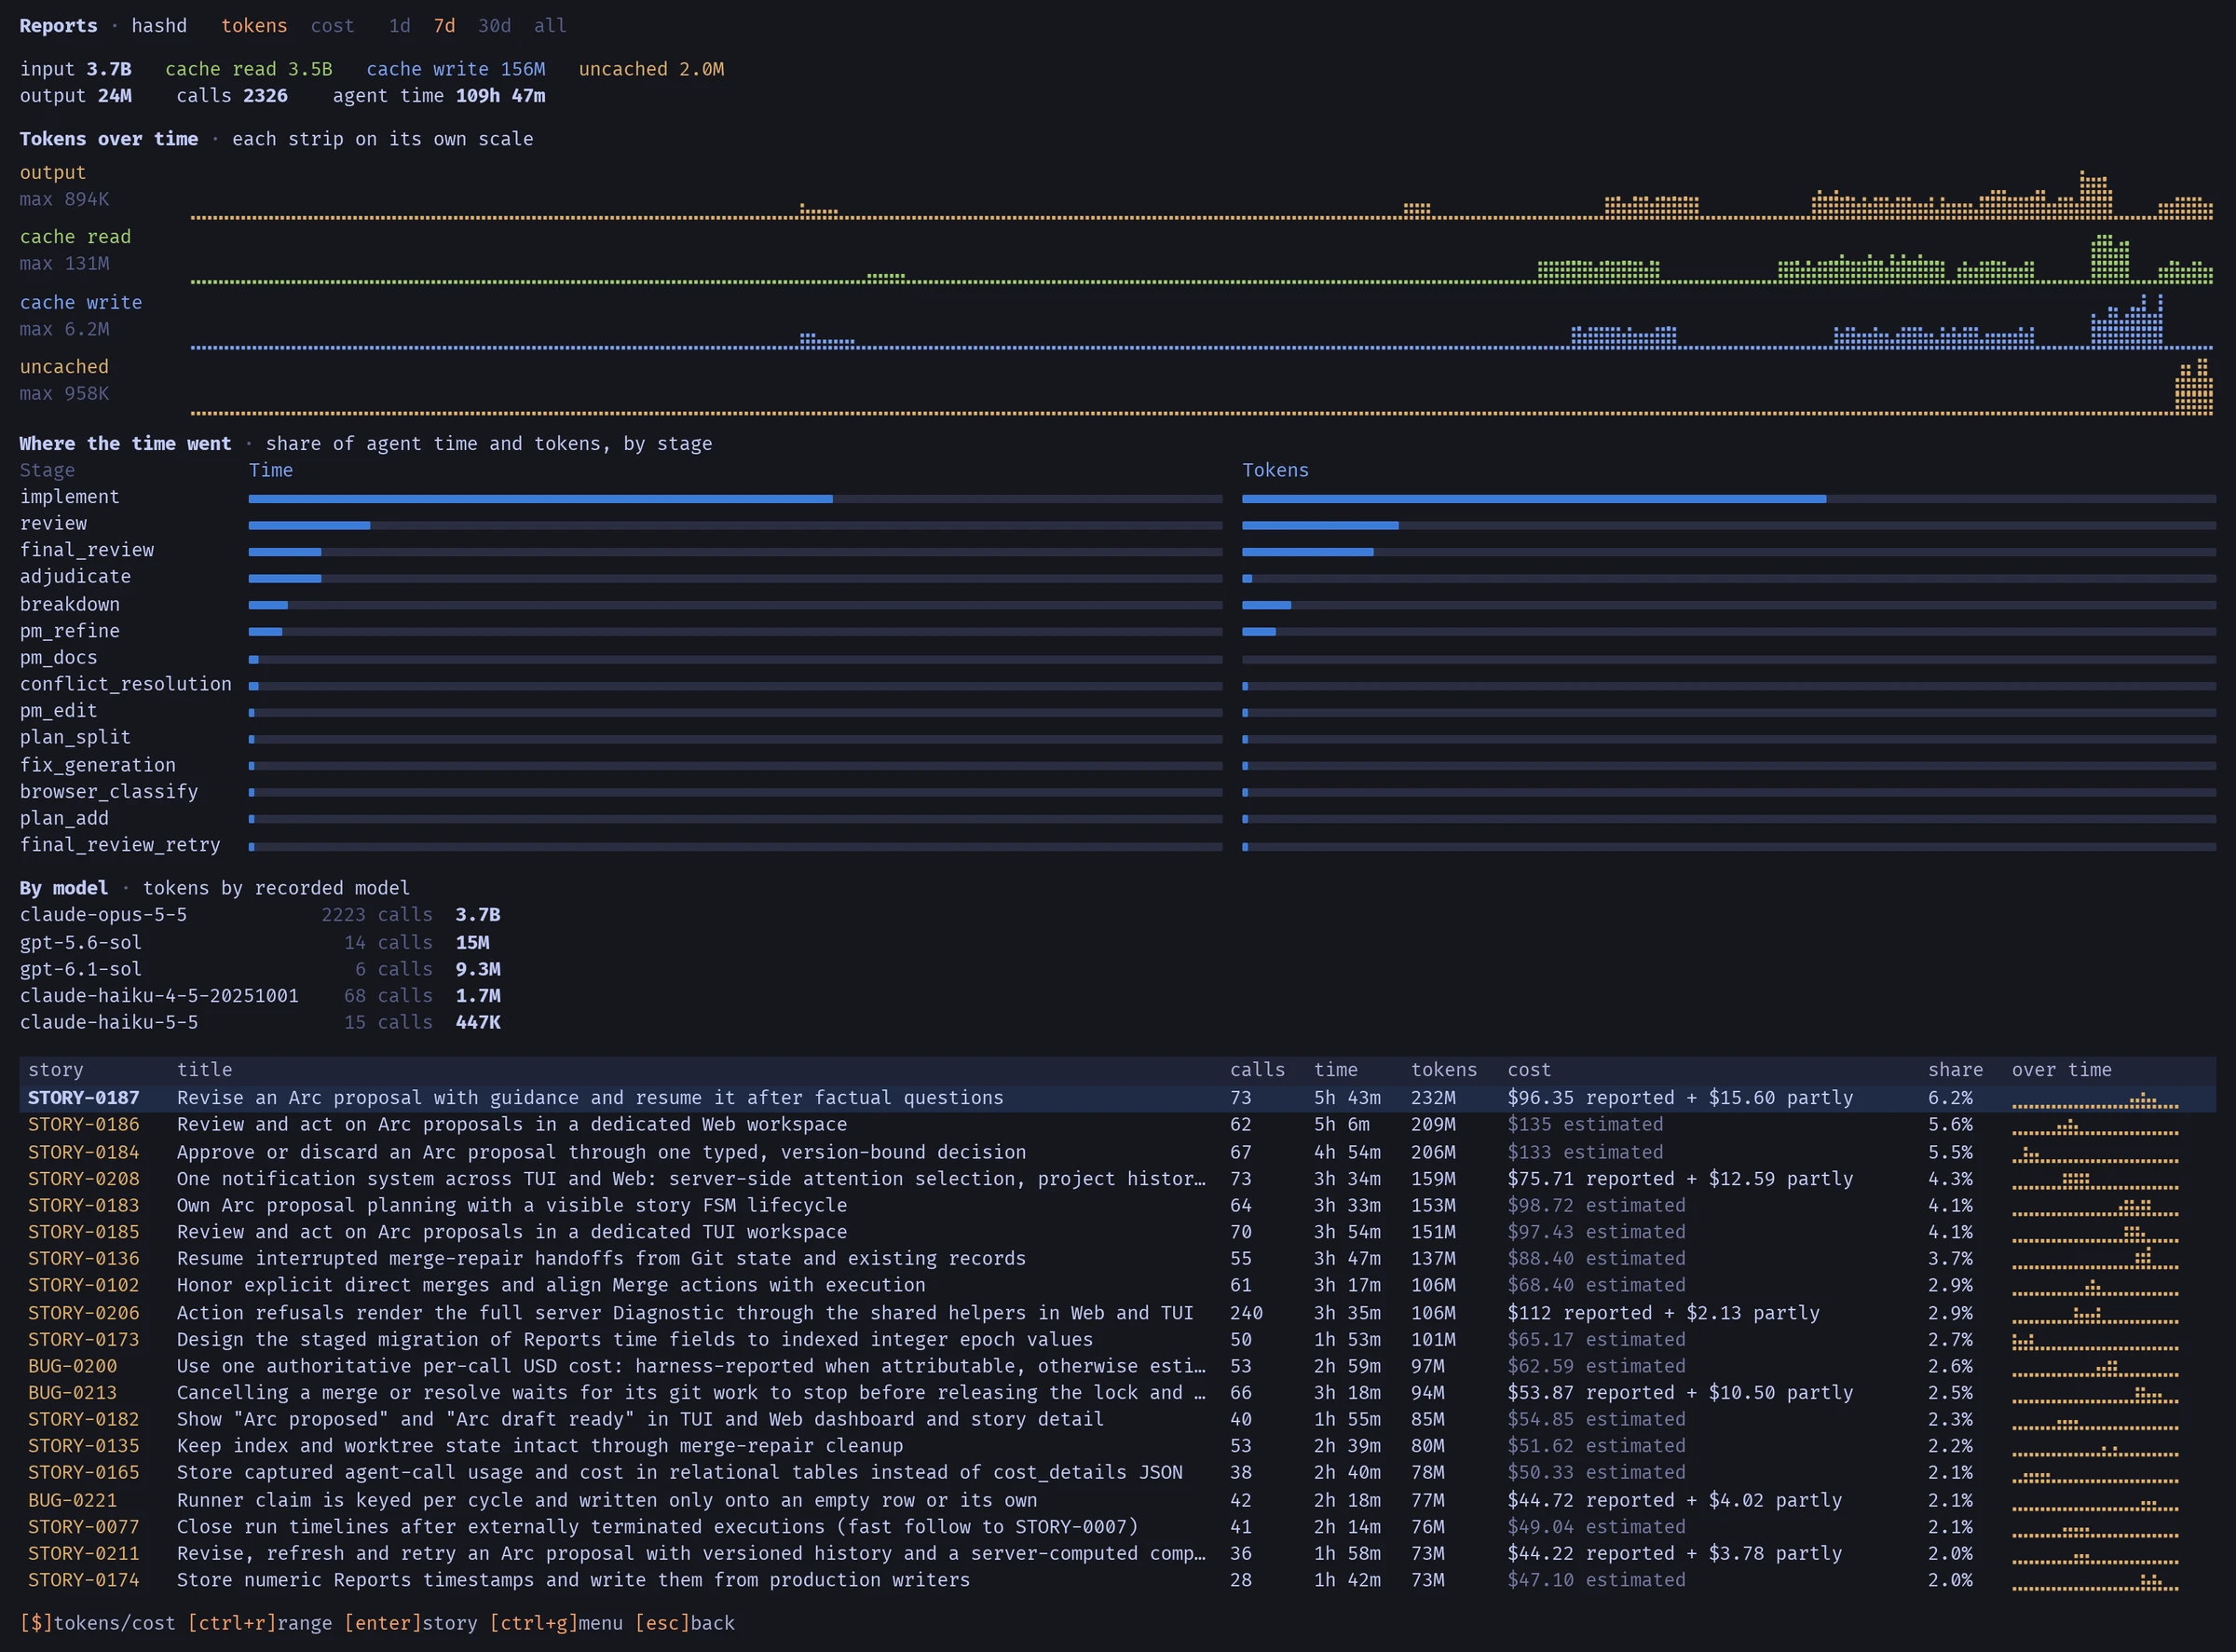Click the Reports breadcrumb title
Screen dimensions: 2236x1652
tap(59, 26)
